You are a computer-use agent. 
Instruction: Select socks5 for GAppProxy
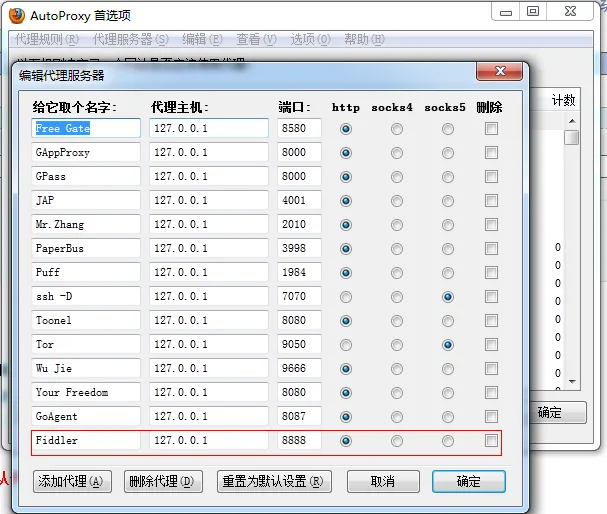[448, 153]
